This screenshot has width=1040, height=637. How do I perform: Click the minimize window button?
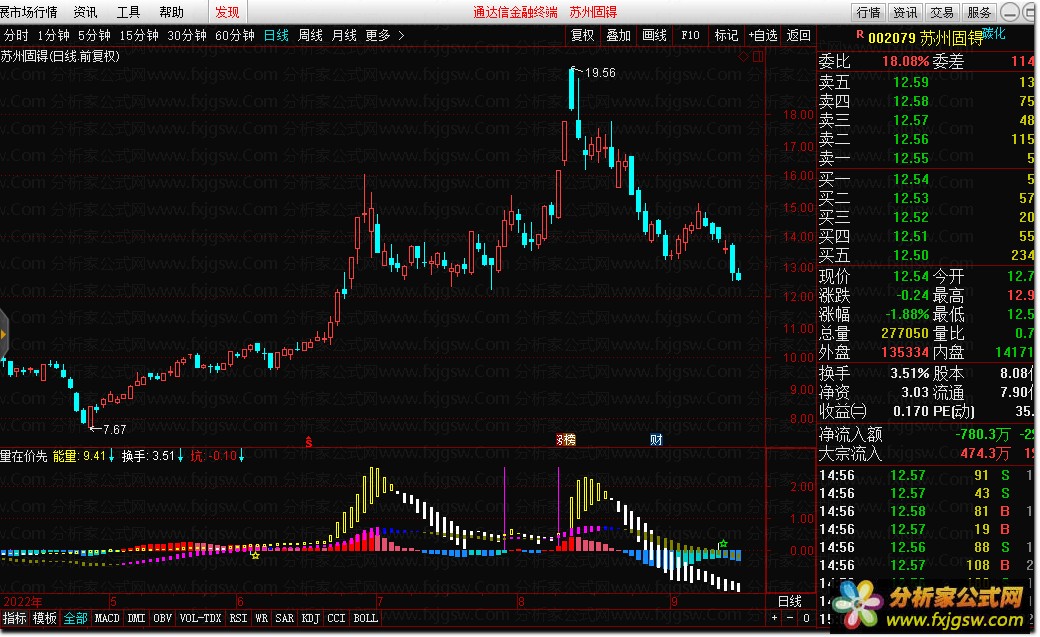pyautogui.click(x=1009, y=12)
